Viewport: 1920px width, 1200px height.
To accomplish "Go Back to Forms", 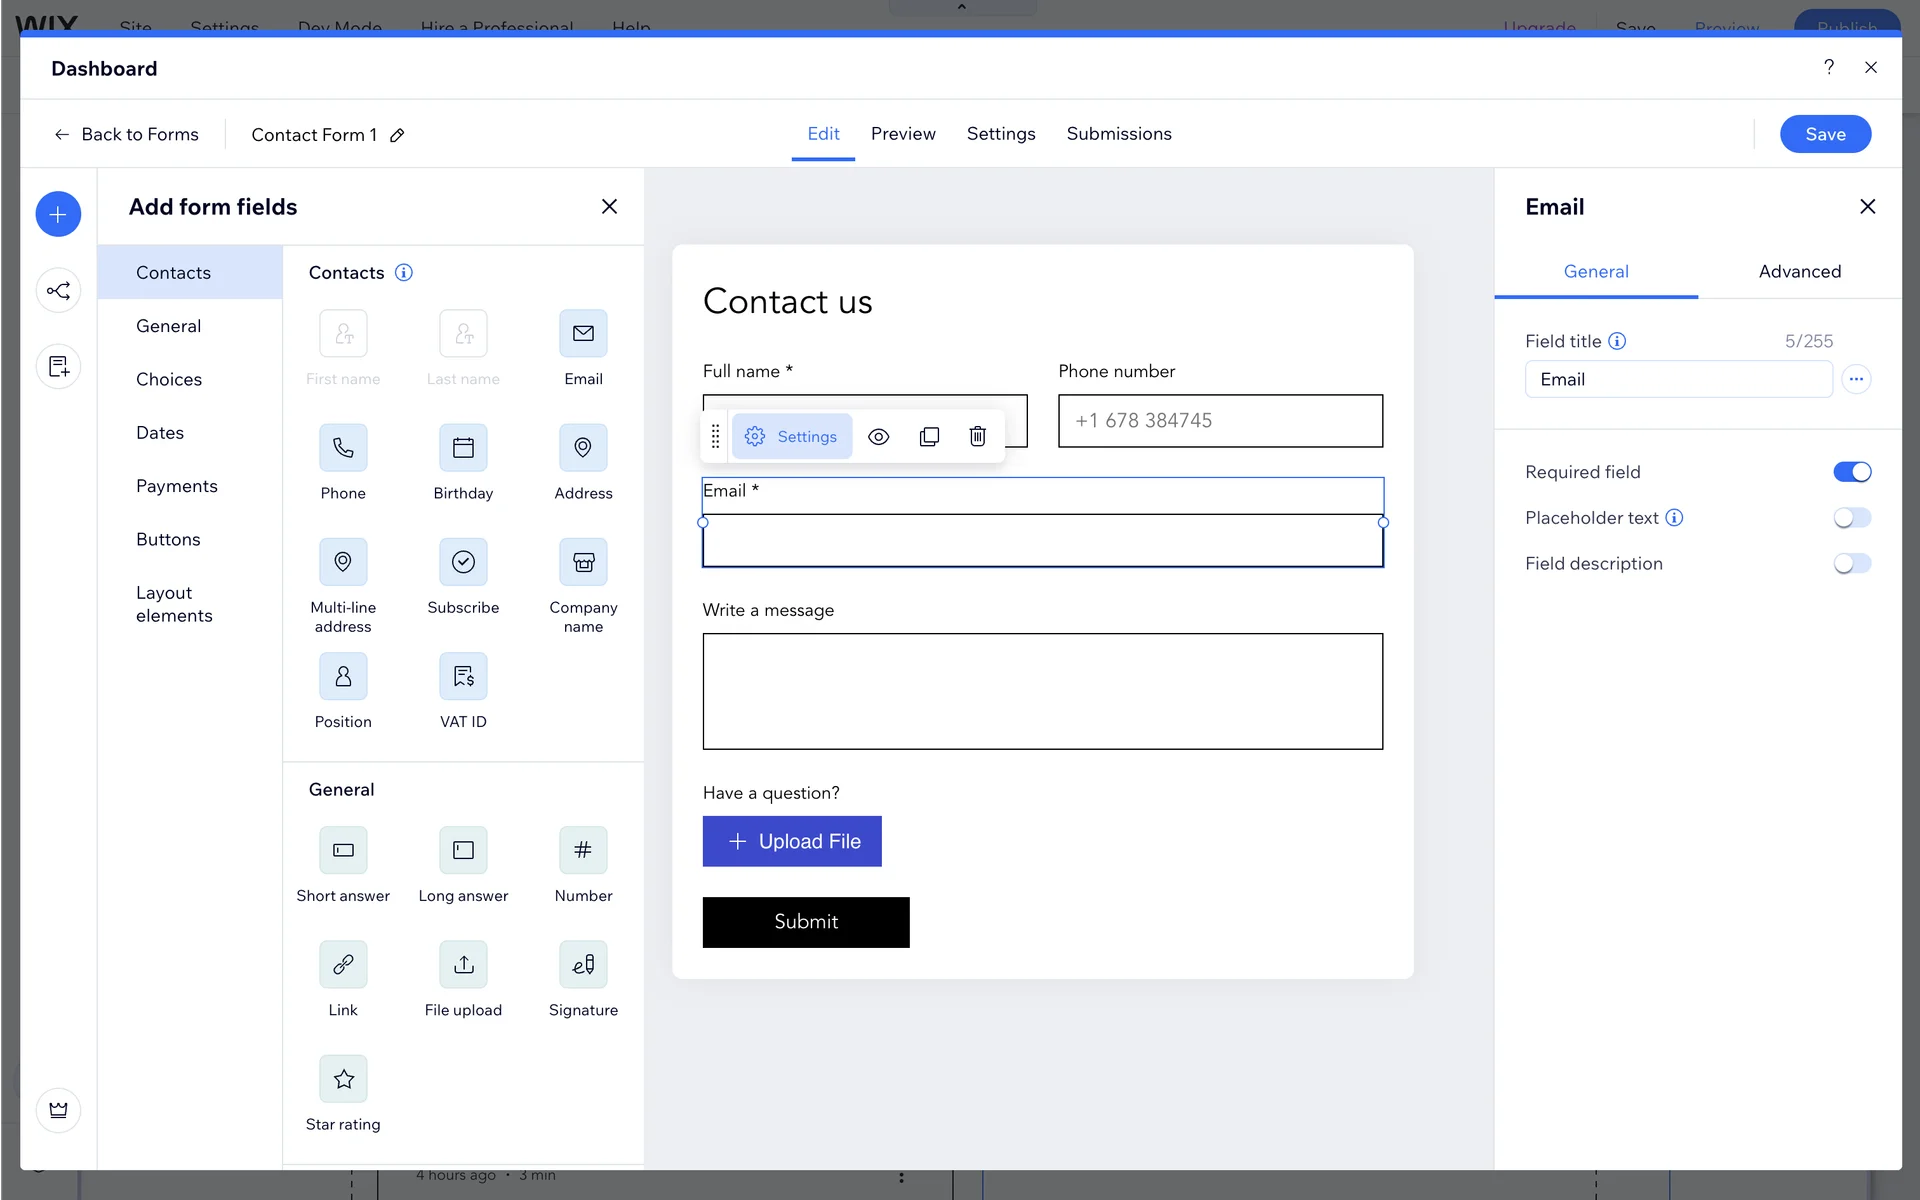I will click(x=126, y=134).
